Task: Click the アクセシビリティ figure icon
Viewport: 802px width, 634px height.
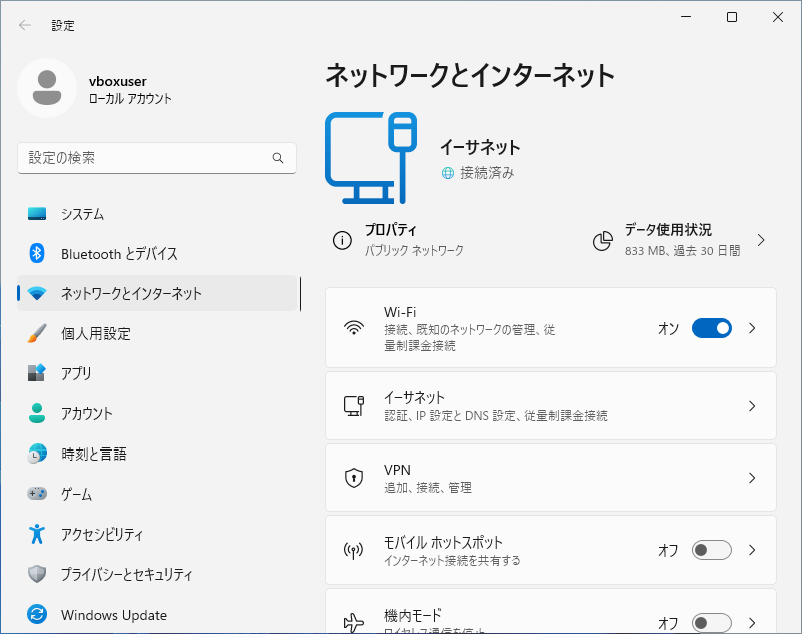Action: point(37,534)
